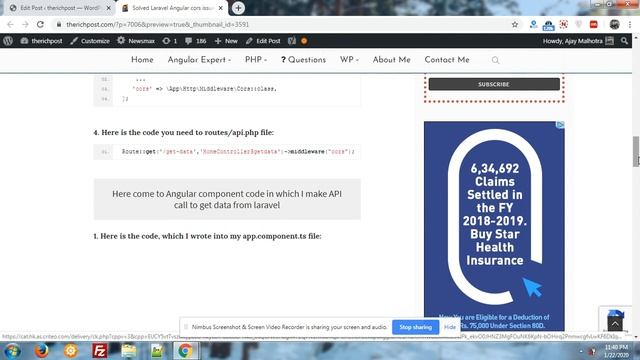Switch to the Edit Post WordPress tab
The image size is (640, 360).
60,8
